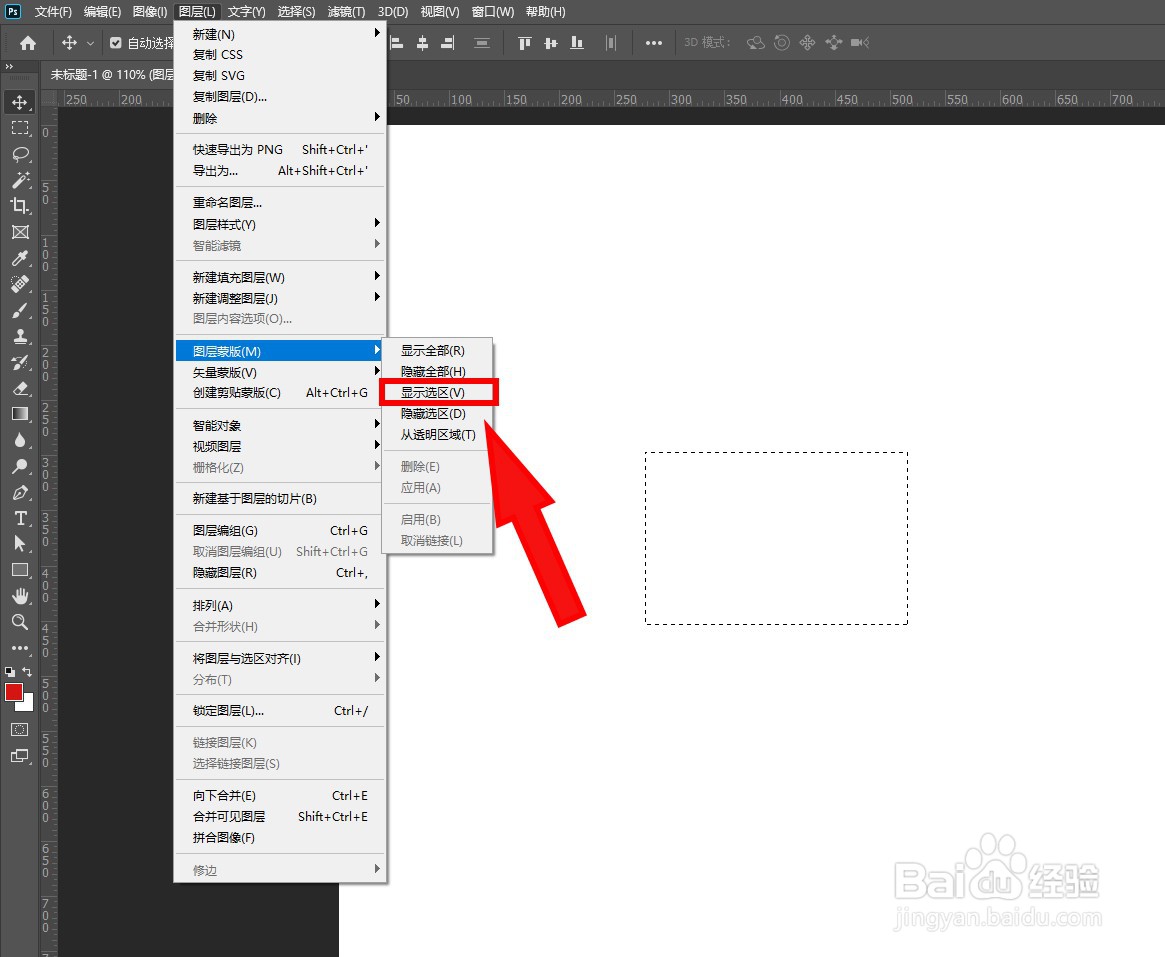Toggle the 自动选择 checkbox
Viewport: 1165px width, 957px height.
116,43
